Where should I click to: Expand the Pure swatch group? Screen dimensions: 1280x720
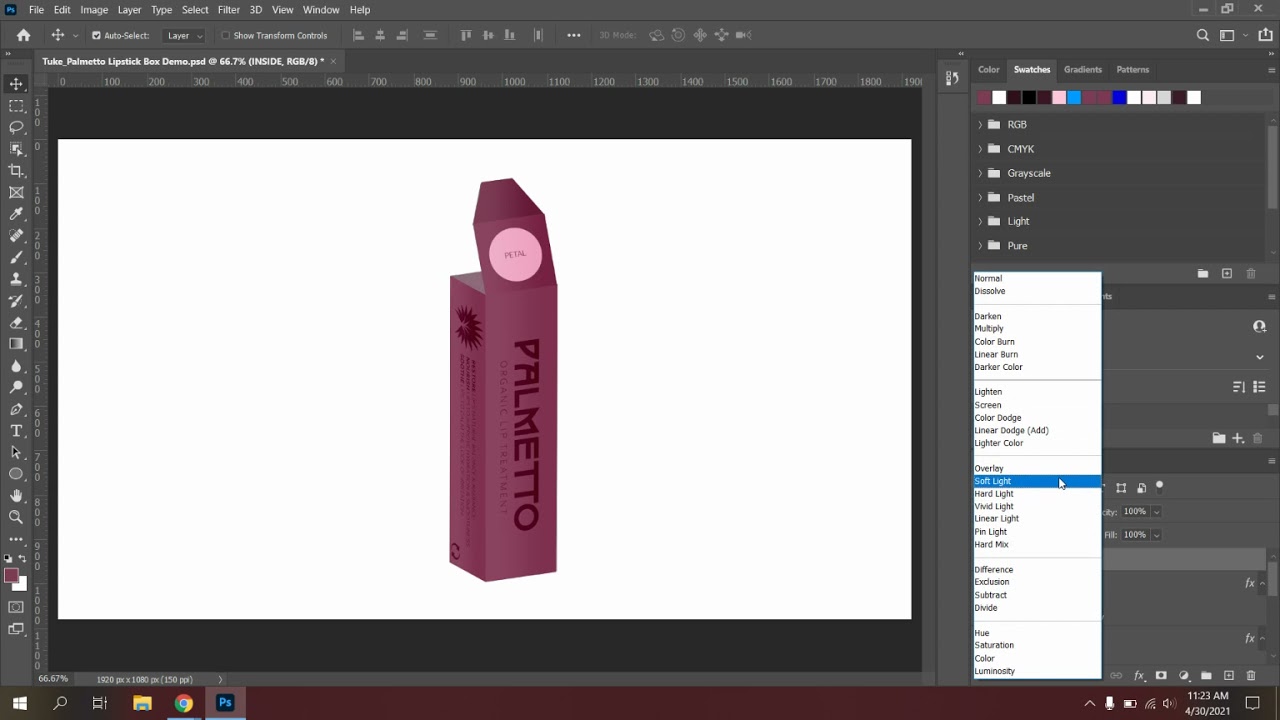(x=980, y=246)
